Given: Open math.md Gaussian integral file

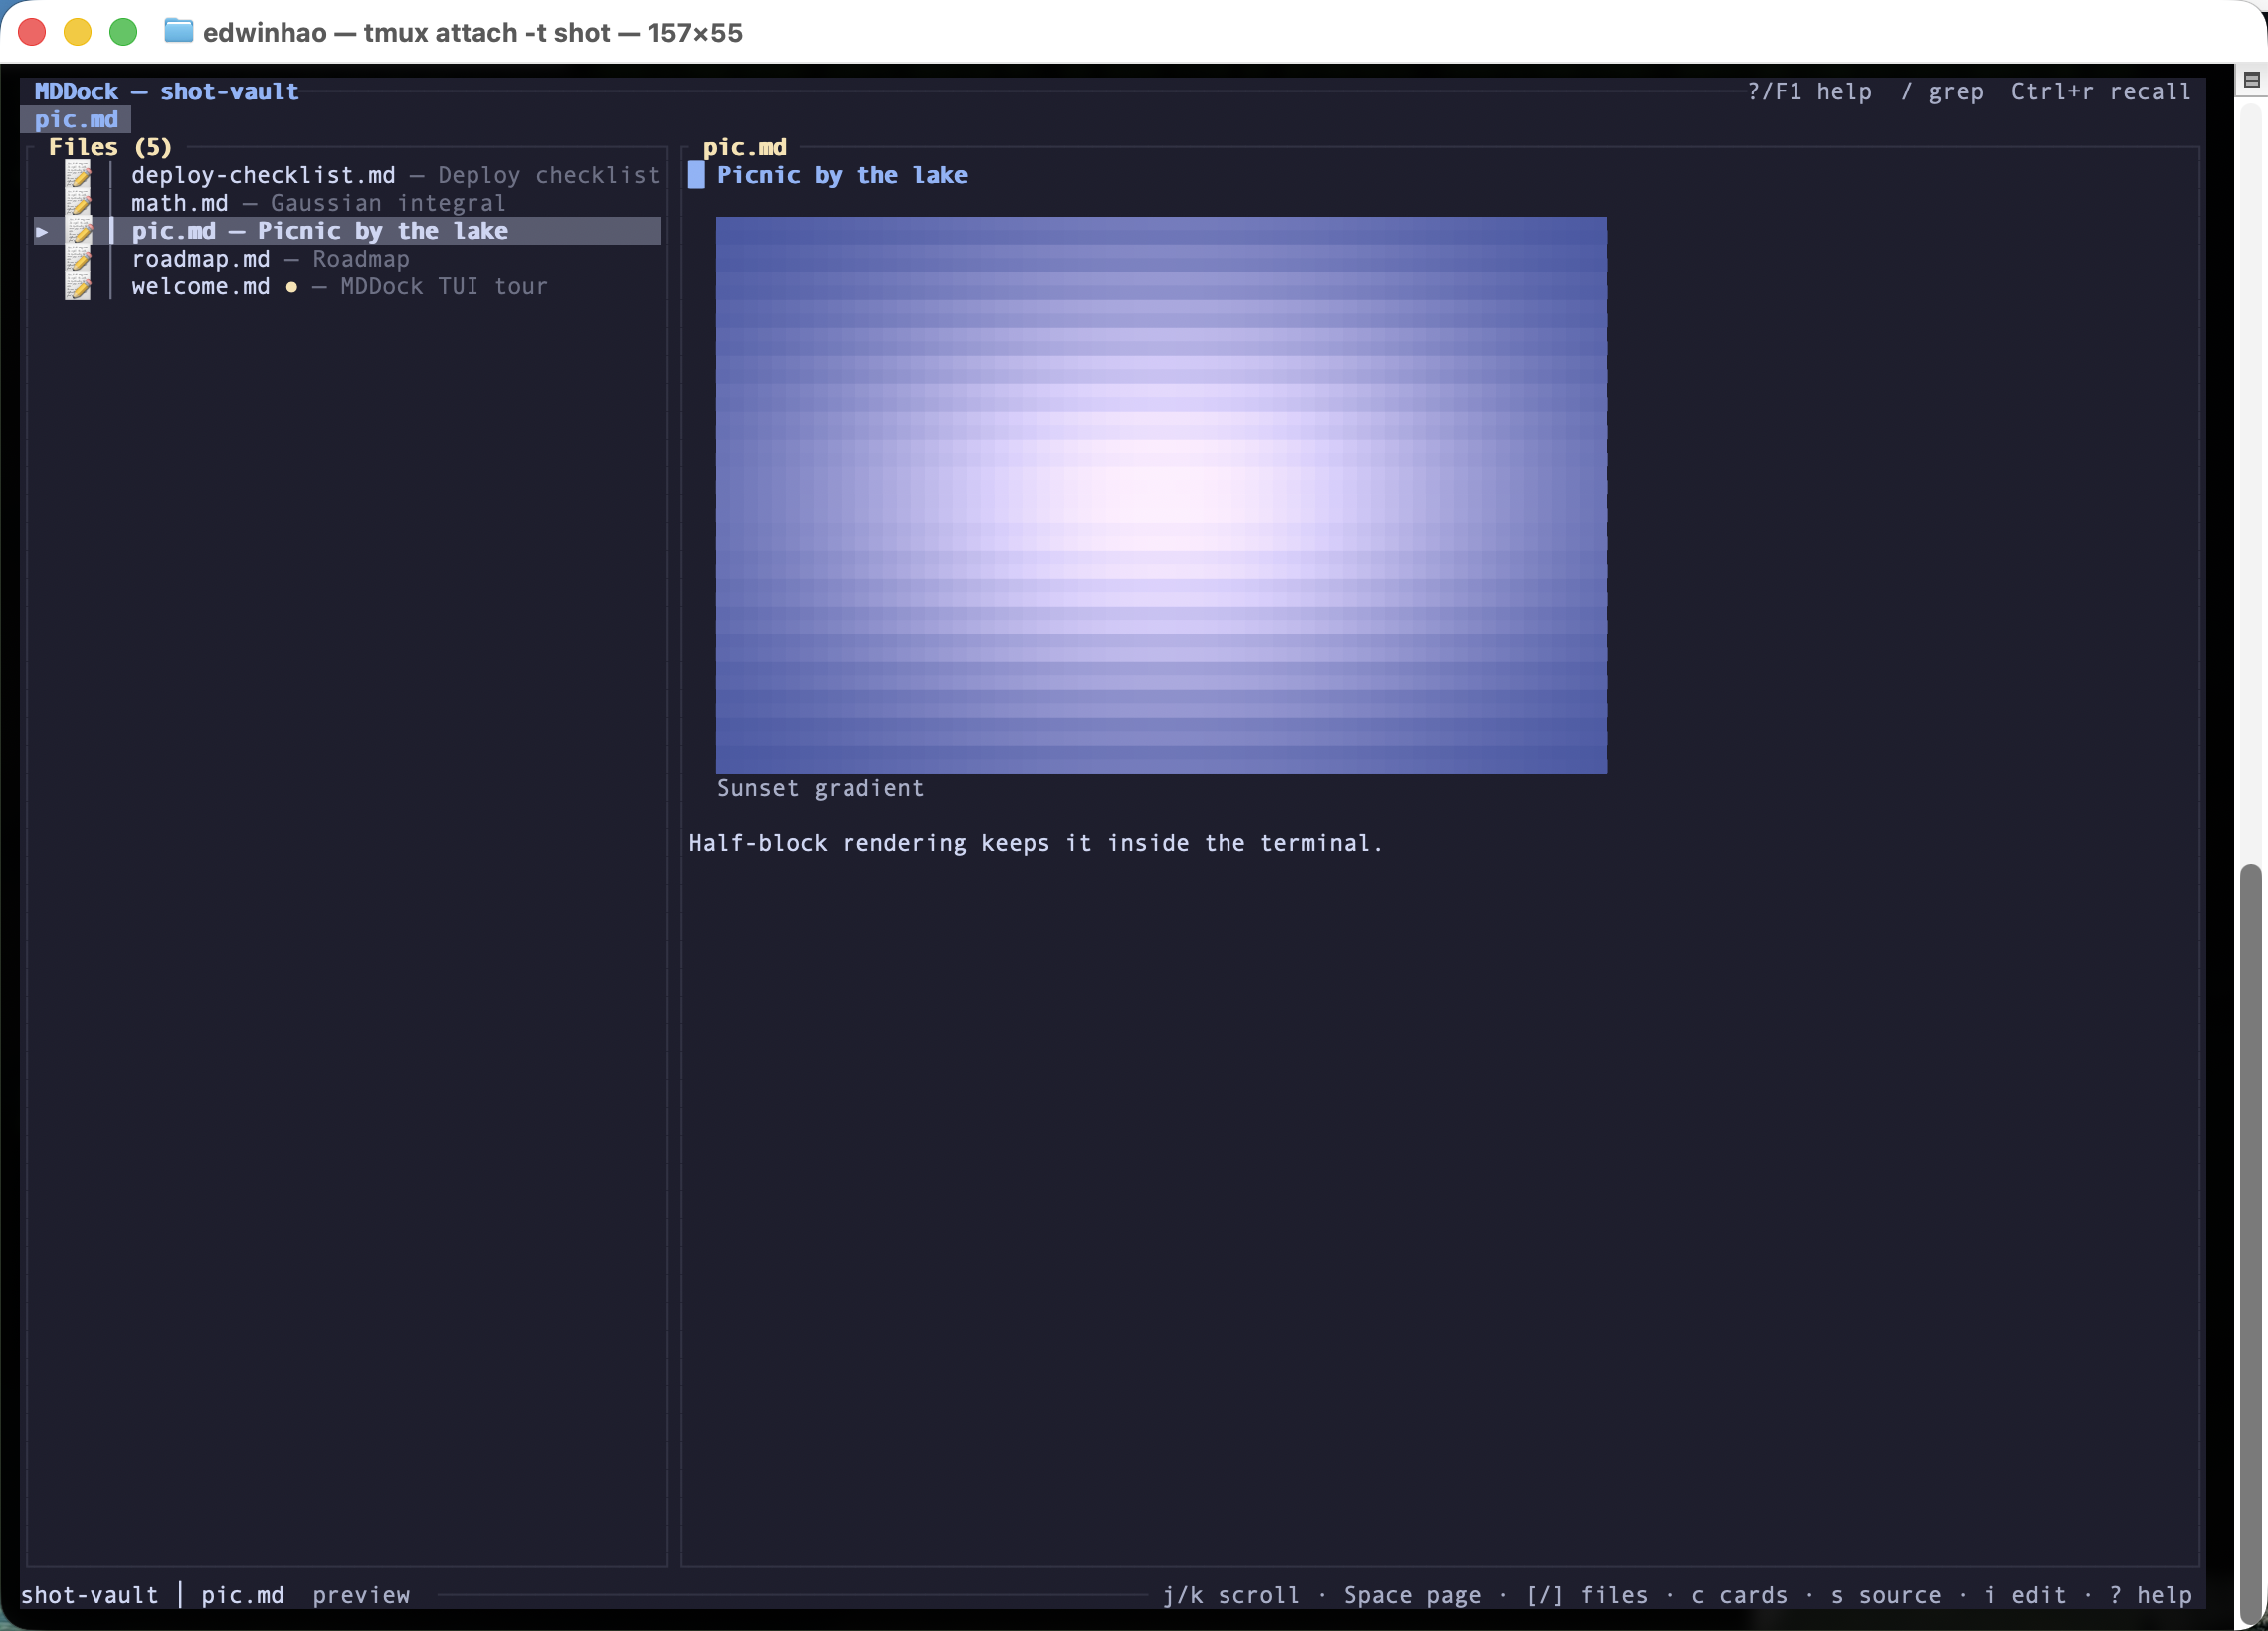Looking at the screenshot, I should pos(318,204).
